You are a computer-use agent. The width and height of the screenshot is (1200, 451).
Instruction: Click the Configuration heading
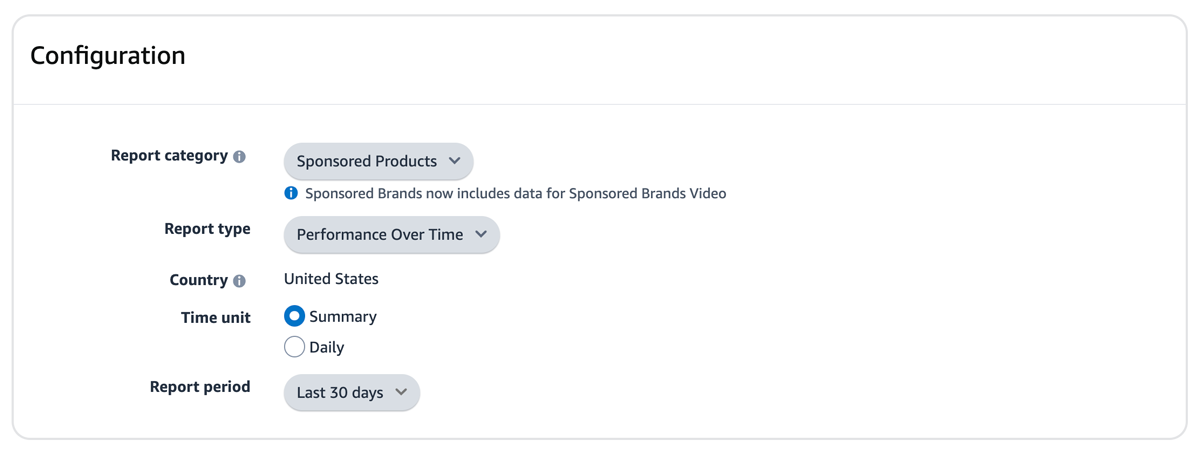[108, 56]
